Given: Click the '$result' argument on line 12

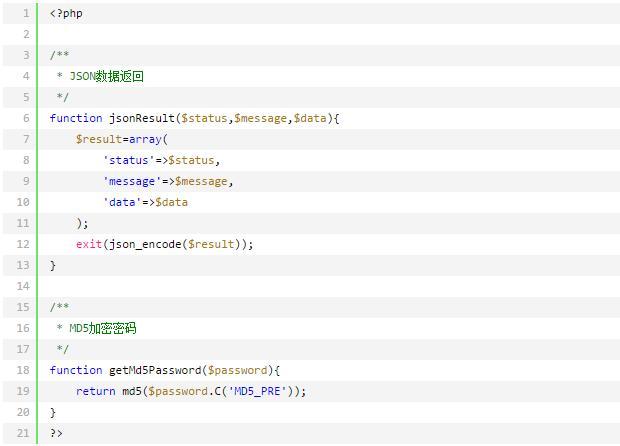Looking at the screenshot, I should (x=211, y=244).
